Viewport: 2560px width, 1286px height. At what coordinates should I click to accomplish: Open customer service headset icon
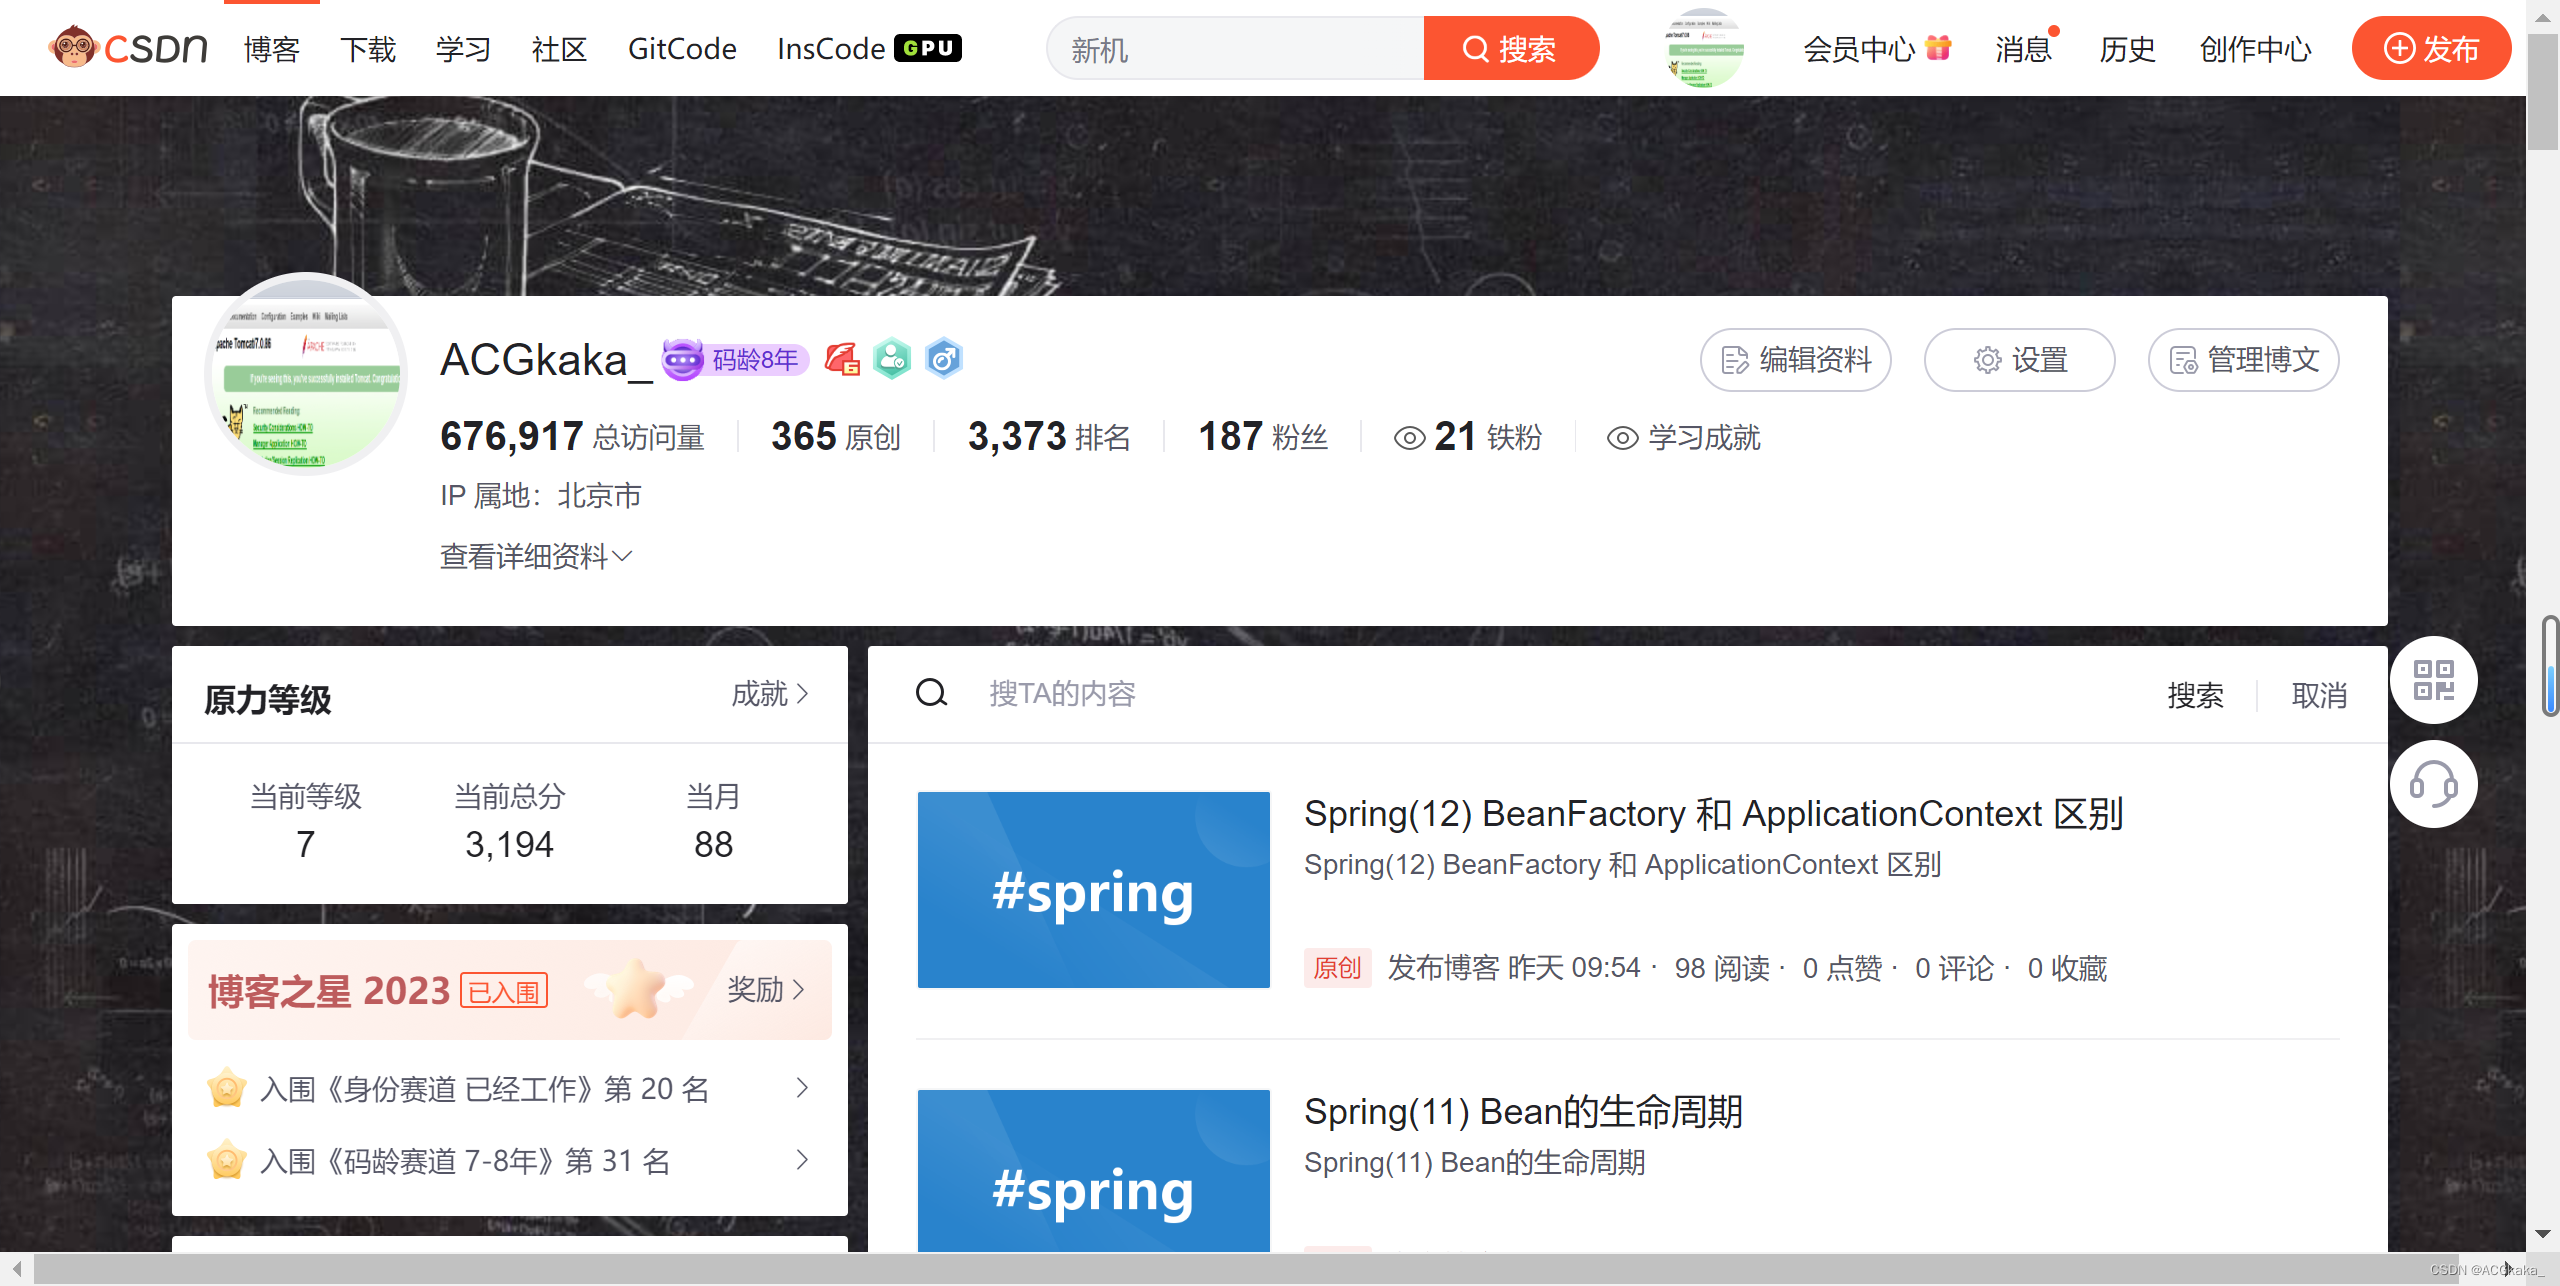pyautogui.click(x=2433, y=784)
